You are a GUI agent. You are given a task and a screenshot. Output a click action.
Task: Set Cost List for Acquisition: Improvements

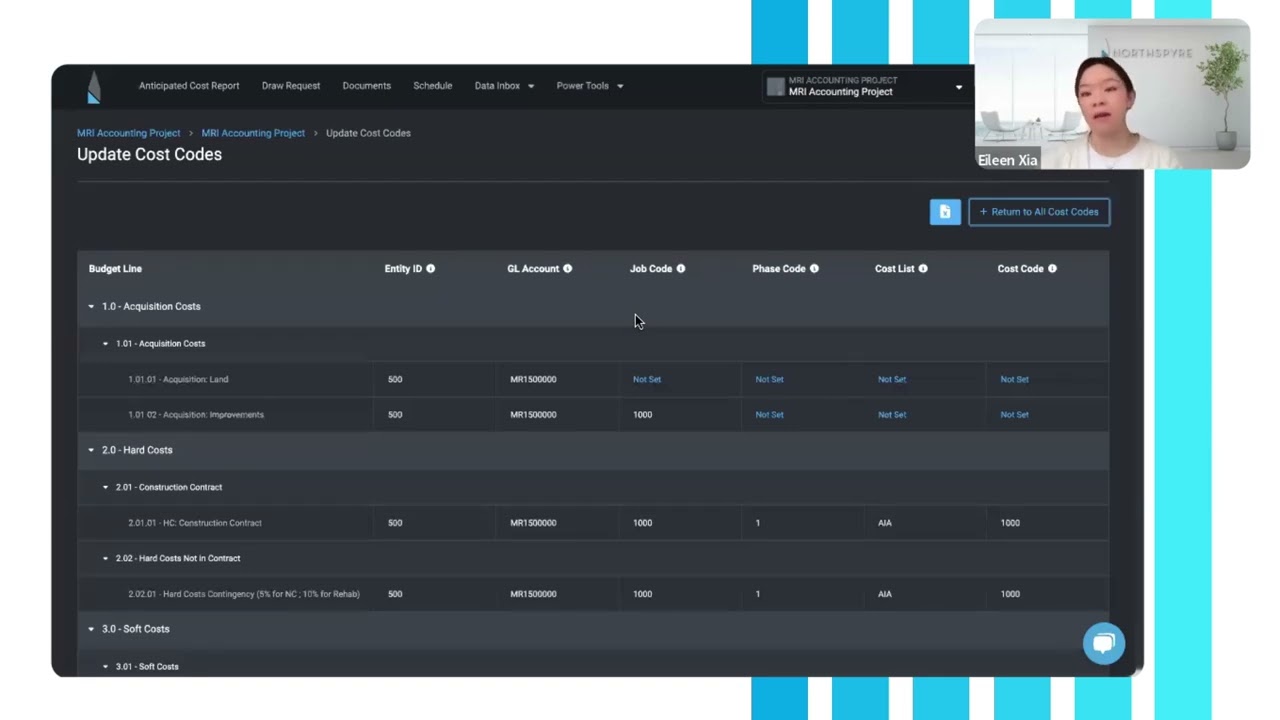click(x=892, y=415)
